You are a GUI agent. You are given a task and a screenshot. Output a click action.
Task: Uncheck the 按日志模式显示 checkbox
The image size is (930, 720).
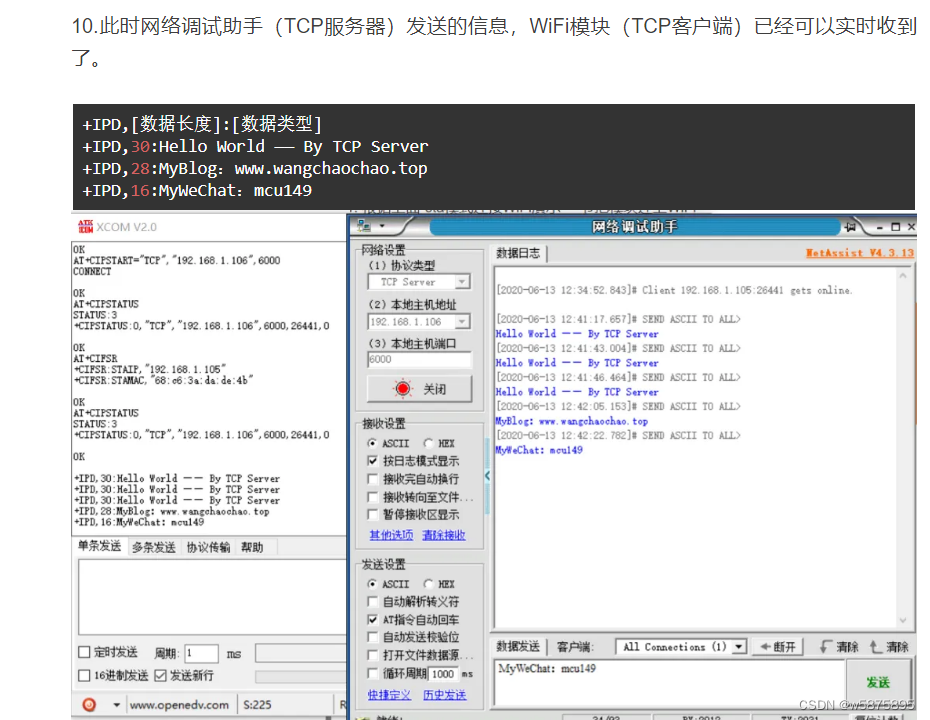point(372,461)
